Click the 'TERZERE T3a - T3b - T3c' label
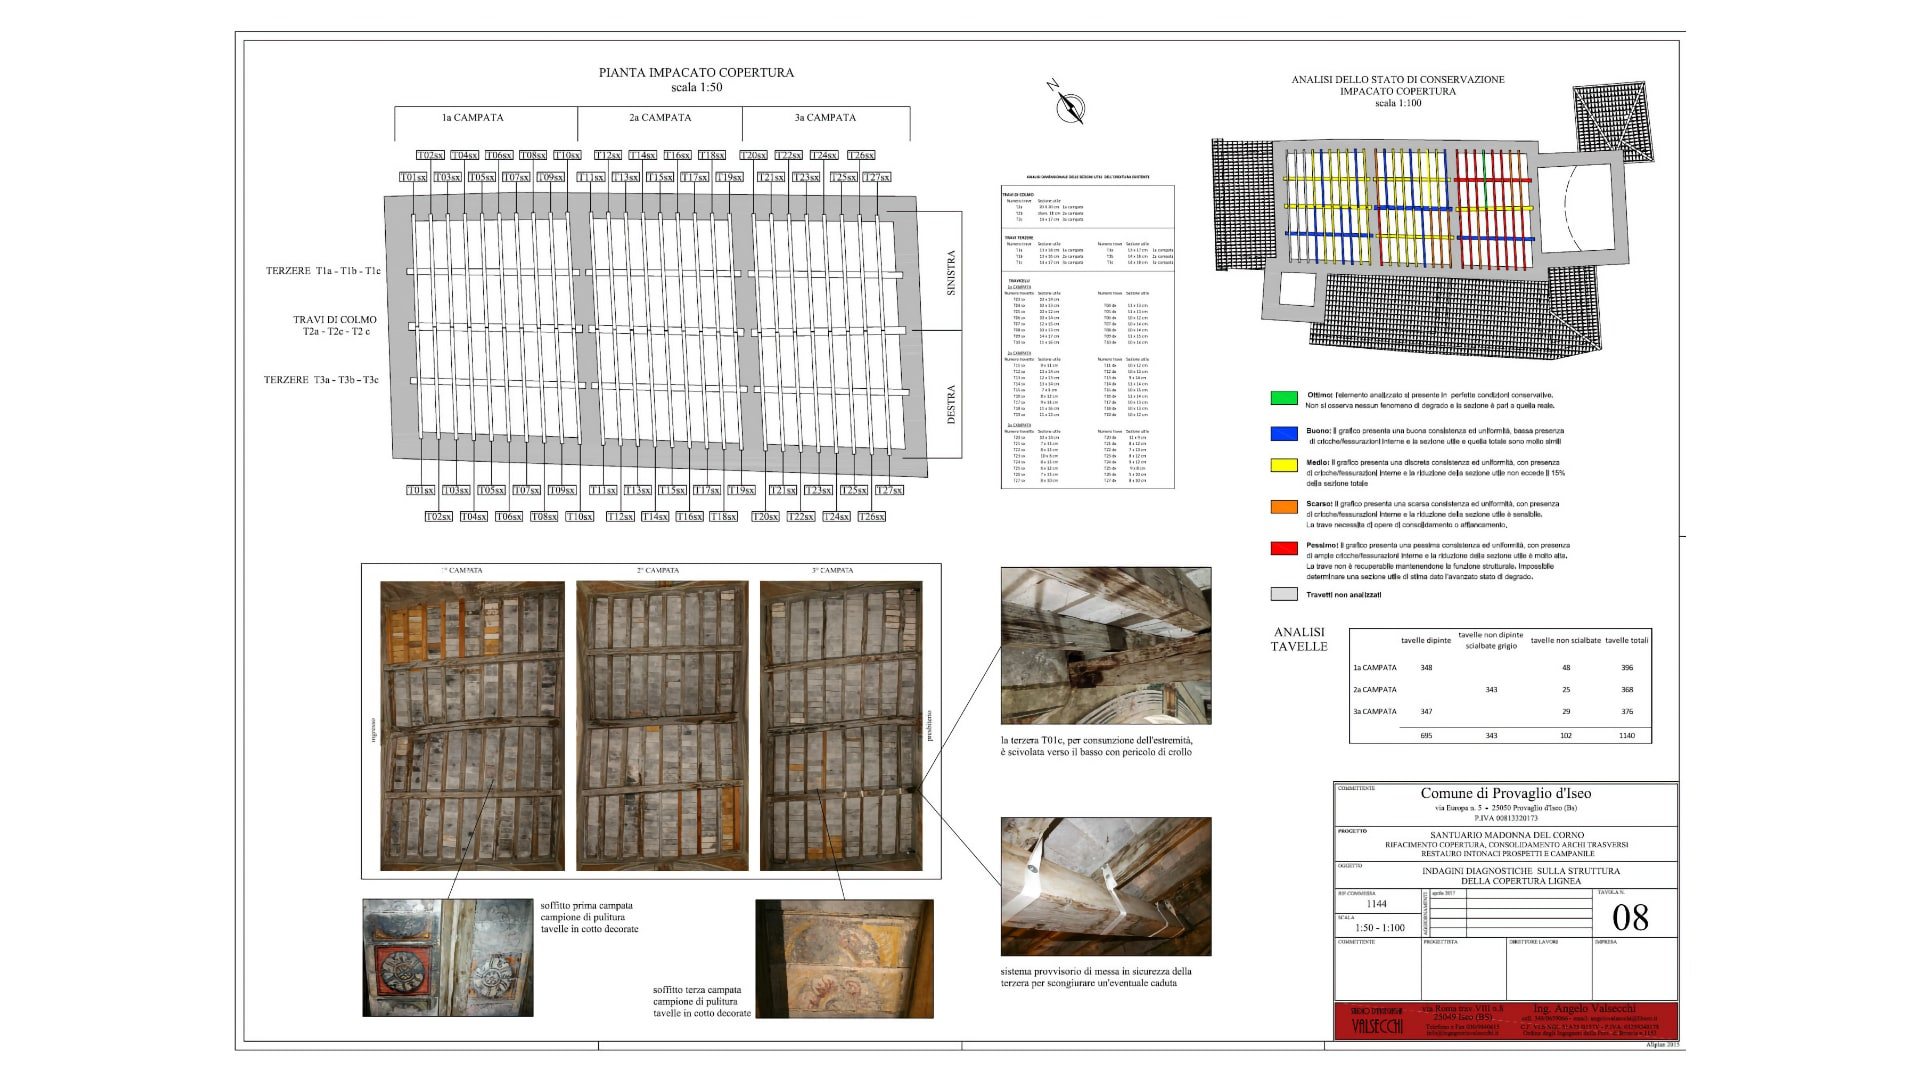 pos(321,380)
